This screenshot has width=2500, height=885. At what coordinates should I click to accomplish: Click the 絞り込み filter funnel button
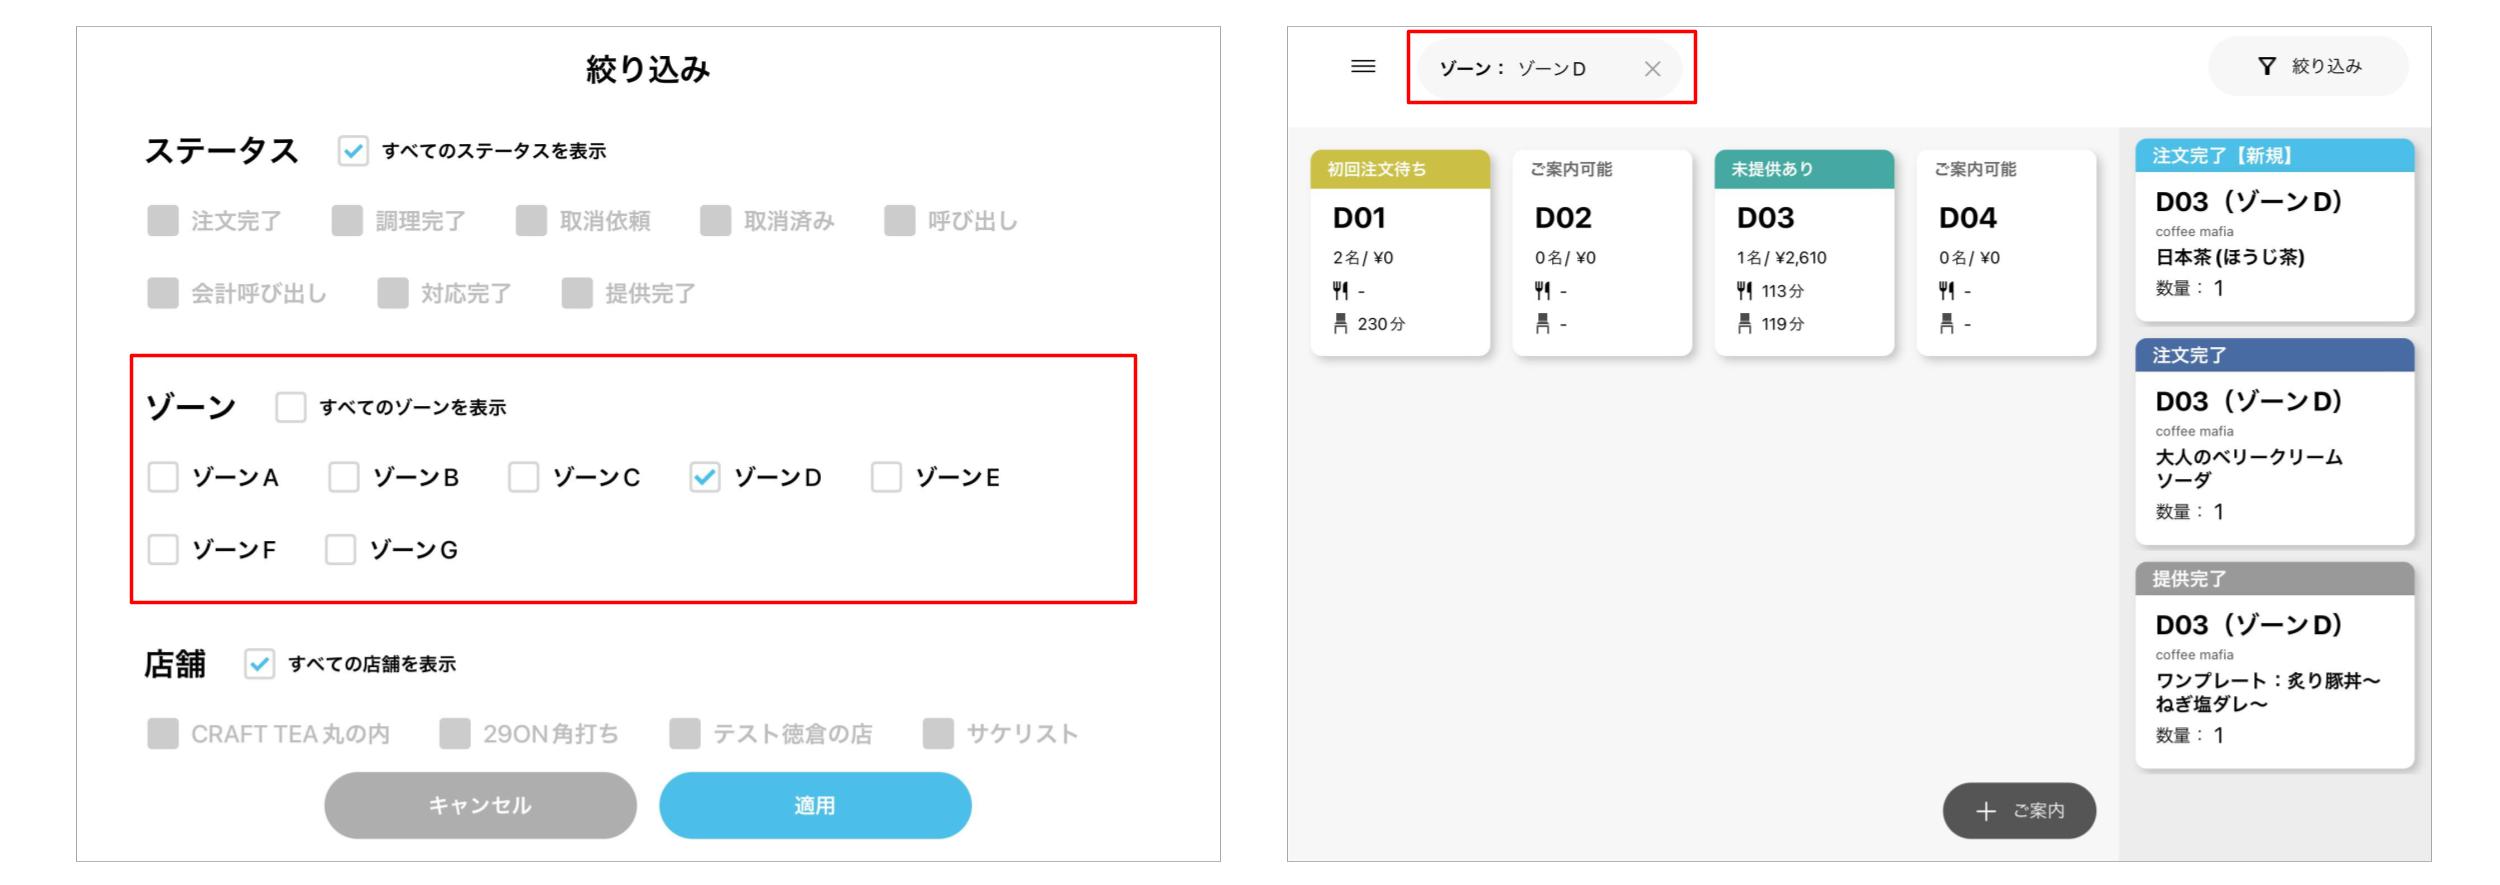2308,67
